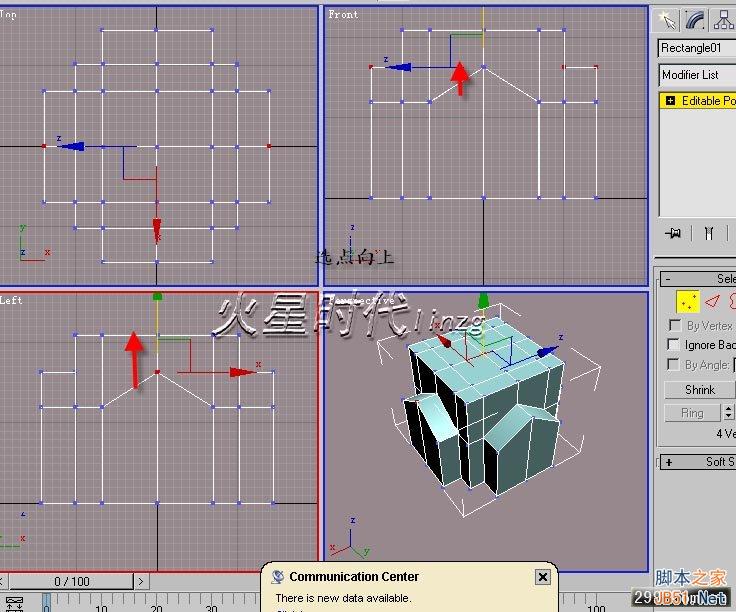The image size is (736, 612).
Task: Click the Ring selection button
Action: tap(692, 413)
